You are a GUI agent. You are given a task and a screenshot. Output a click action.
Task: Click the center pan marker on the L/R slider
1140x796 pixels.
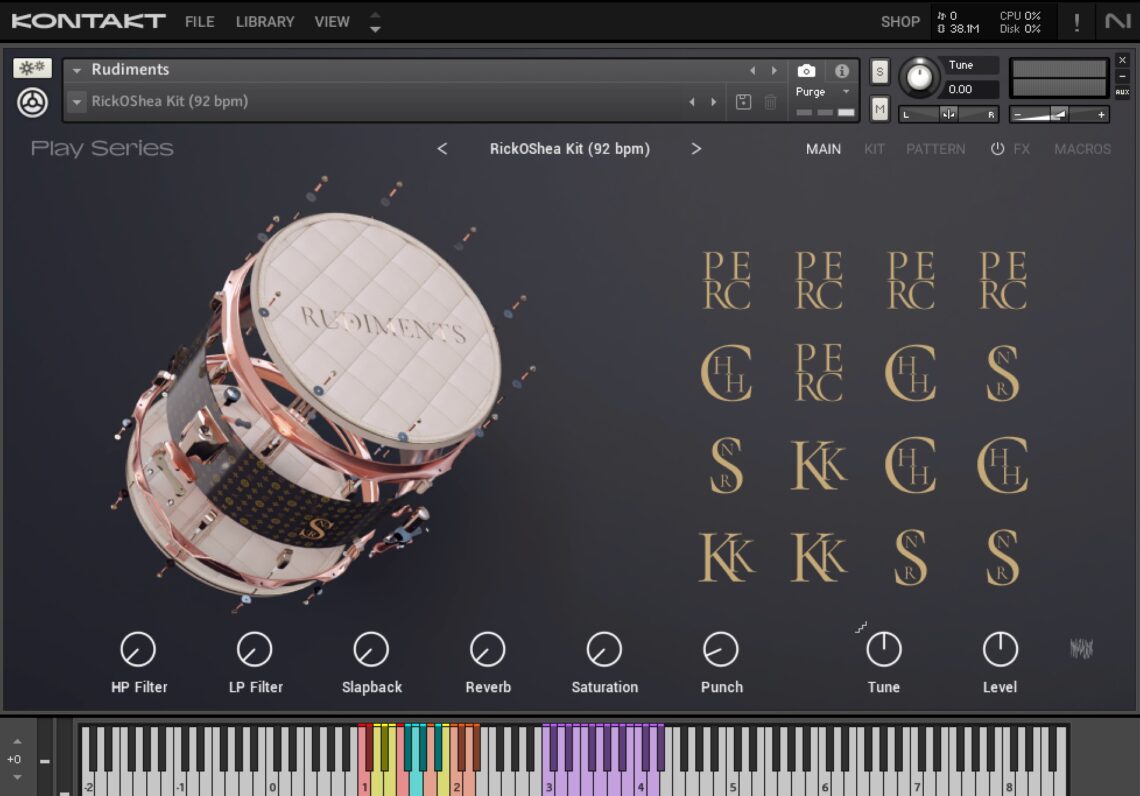[x=948, y=114]
